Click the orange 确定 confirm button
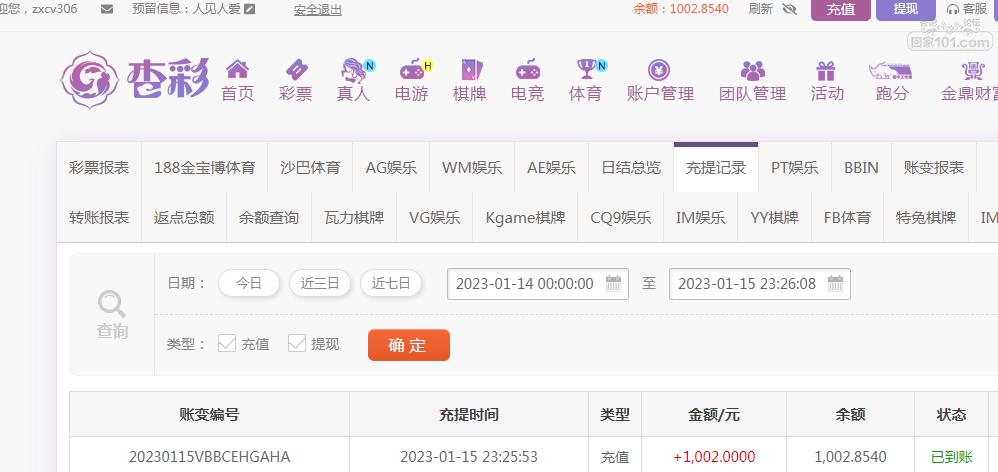The width and height of the screenshot is (998, 472). [409, 345]
